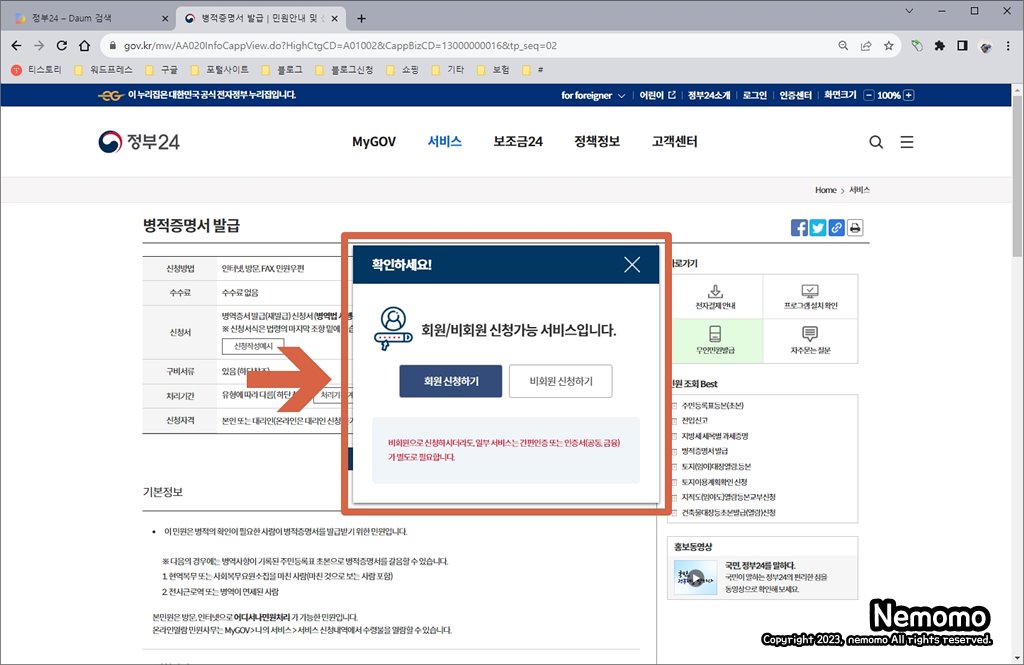The width and height of the screenshot is (1024, 665).
Task: Open 전입신고 in Best list
Action: (694, 421)
